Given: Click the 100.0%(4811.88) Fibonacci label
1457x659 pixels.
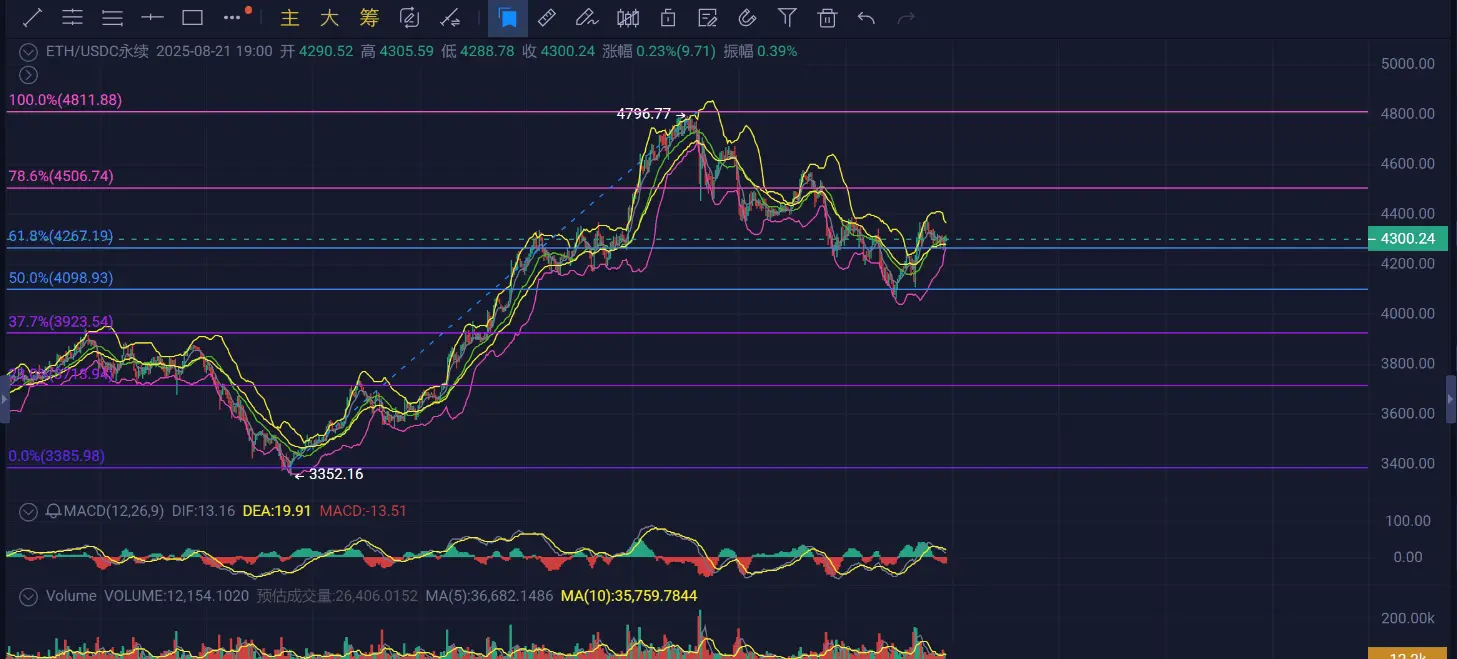Looking at the screenshot, I should 65,100.
